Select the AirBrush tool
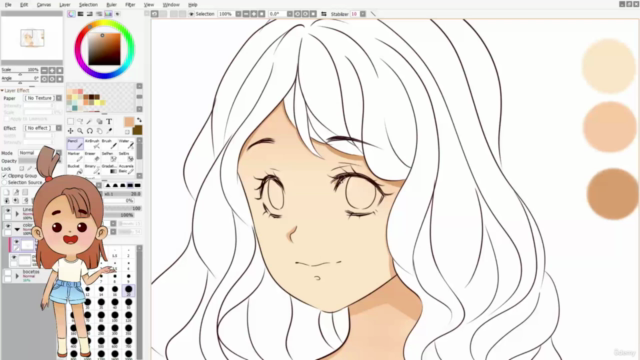 [x=92, y=144]
